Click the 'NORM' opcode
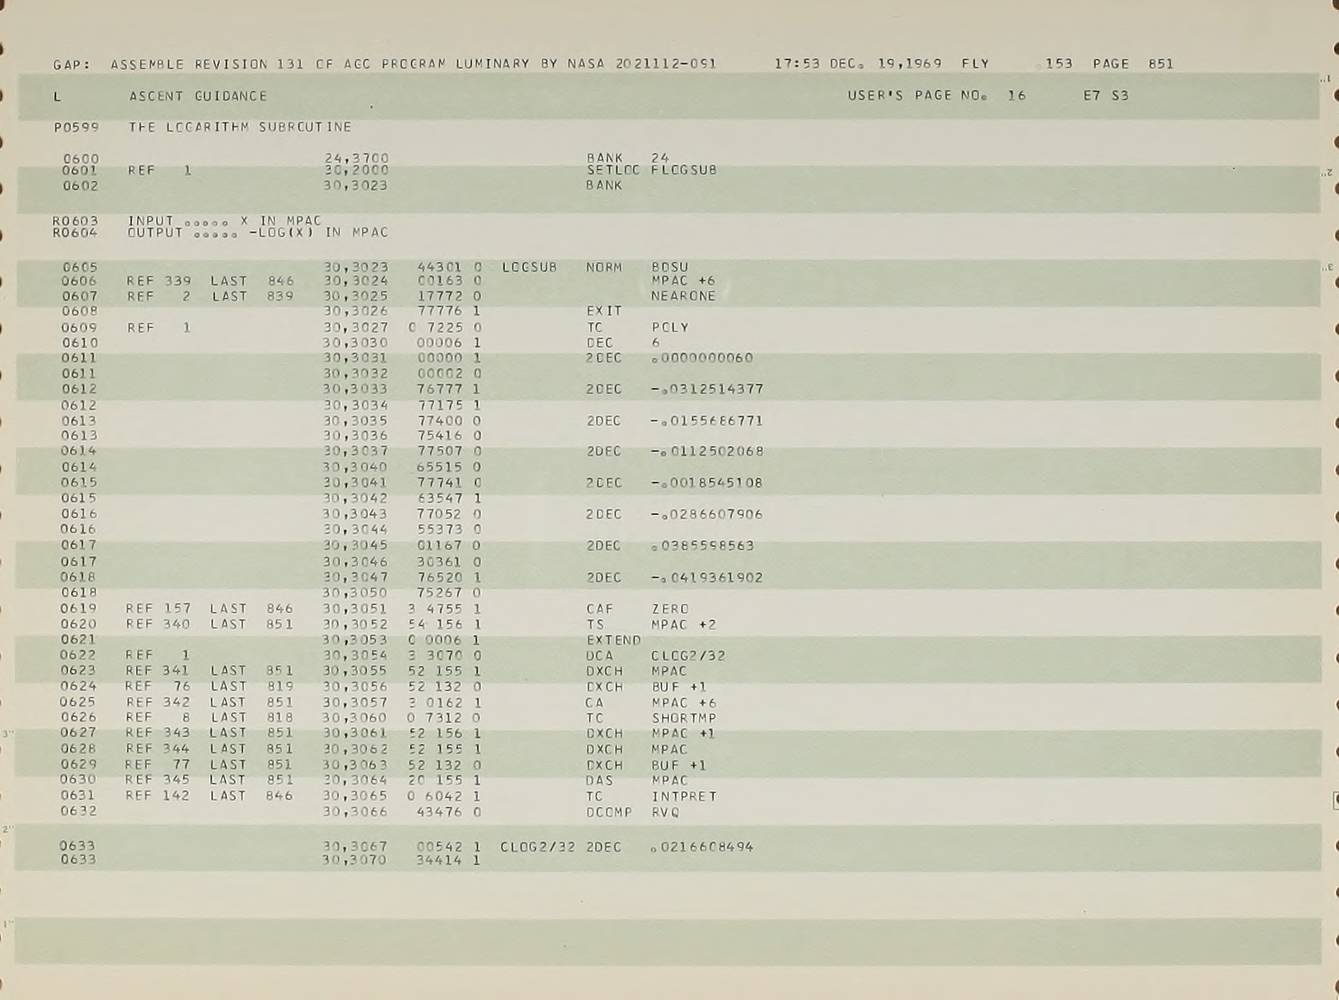Viewport: 1339px width, 1000px height. tap(604, 268)
